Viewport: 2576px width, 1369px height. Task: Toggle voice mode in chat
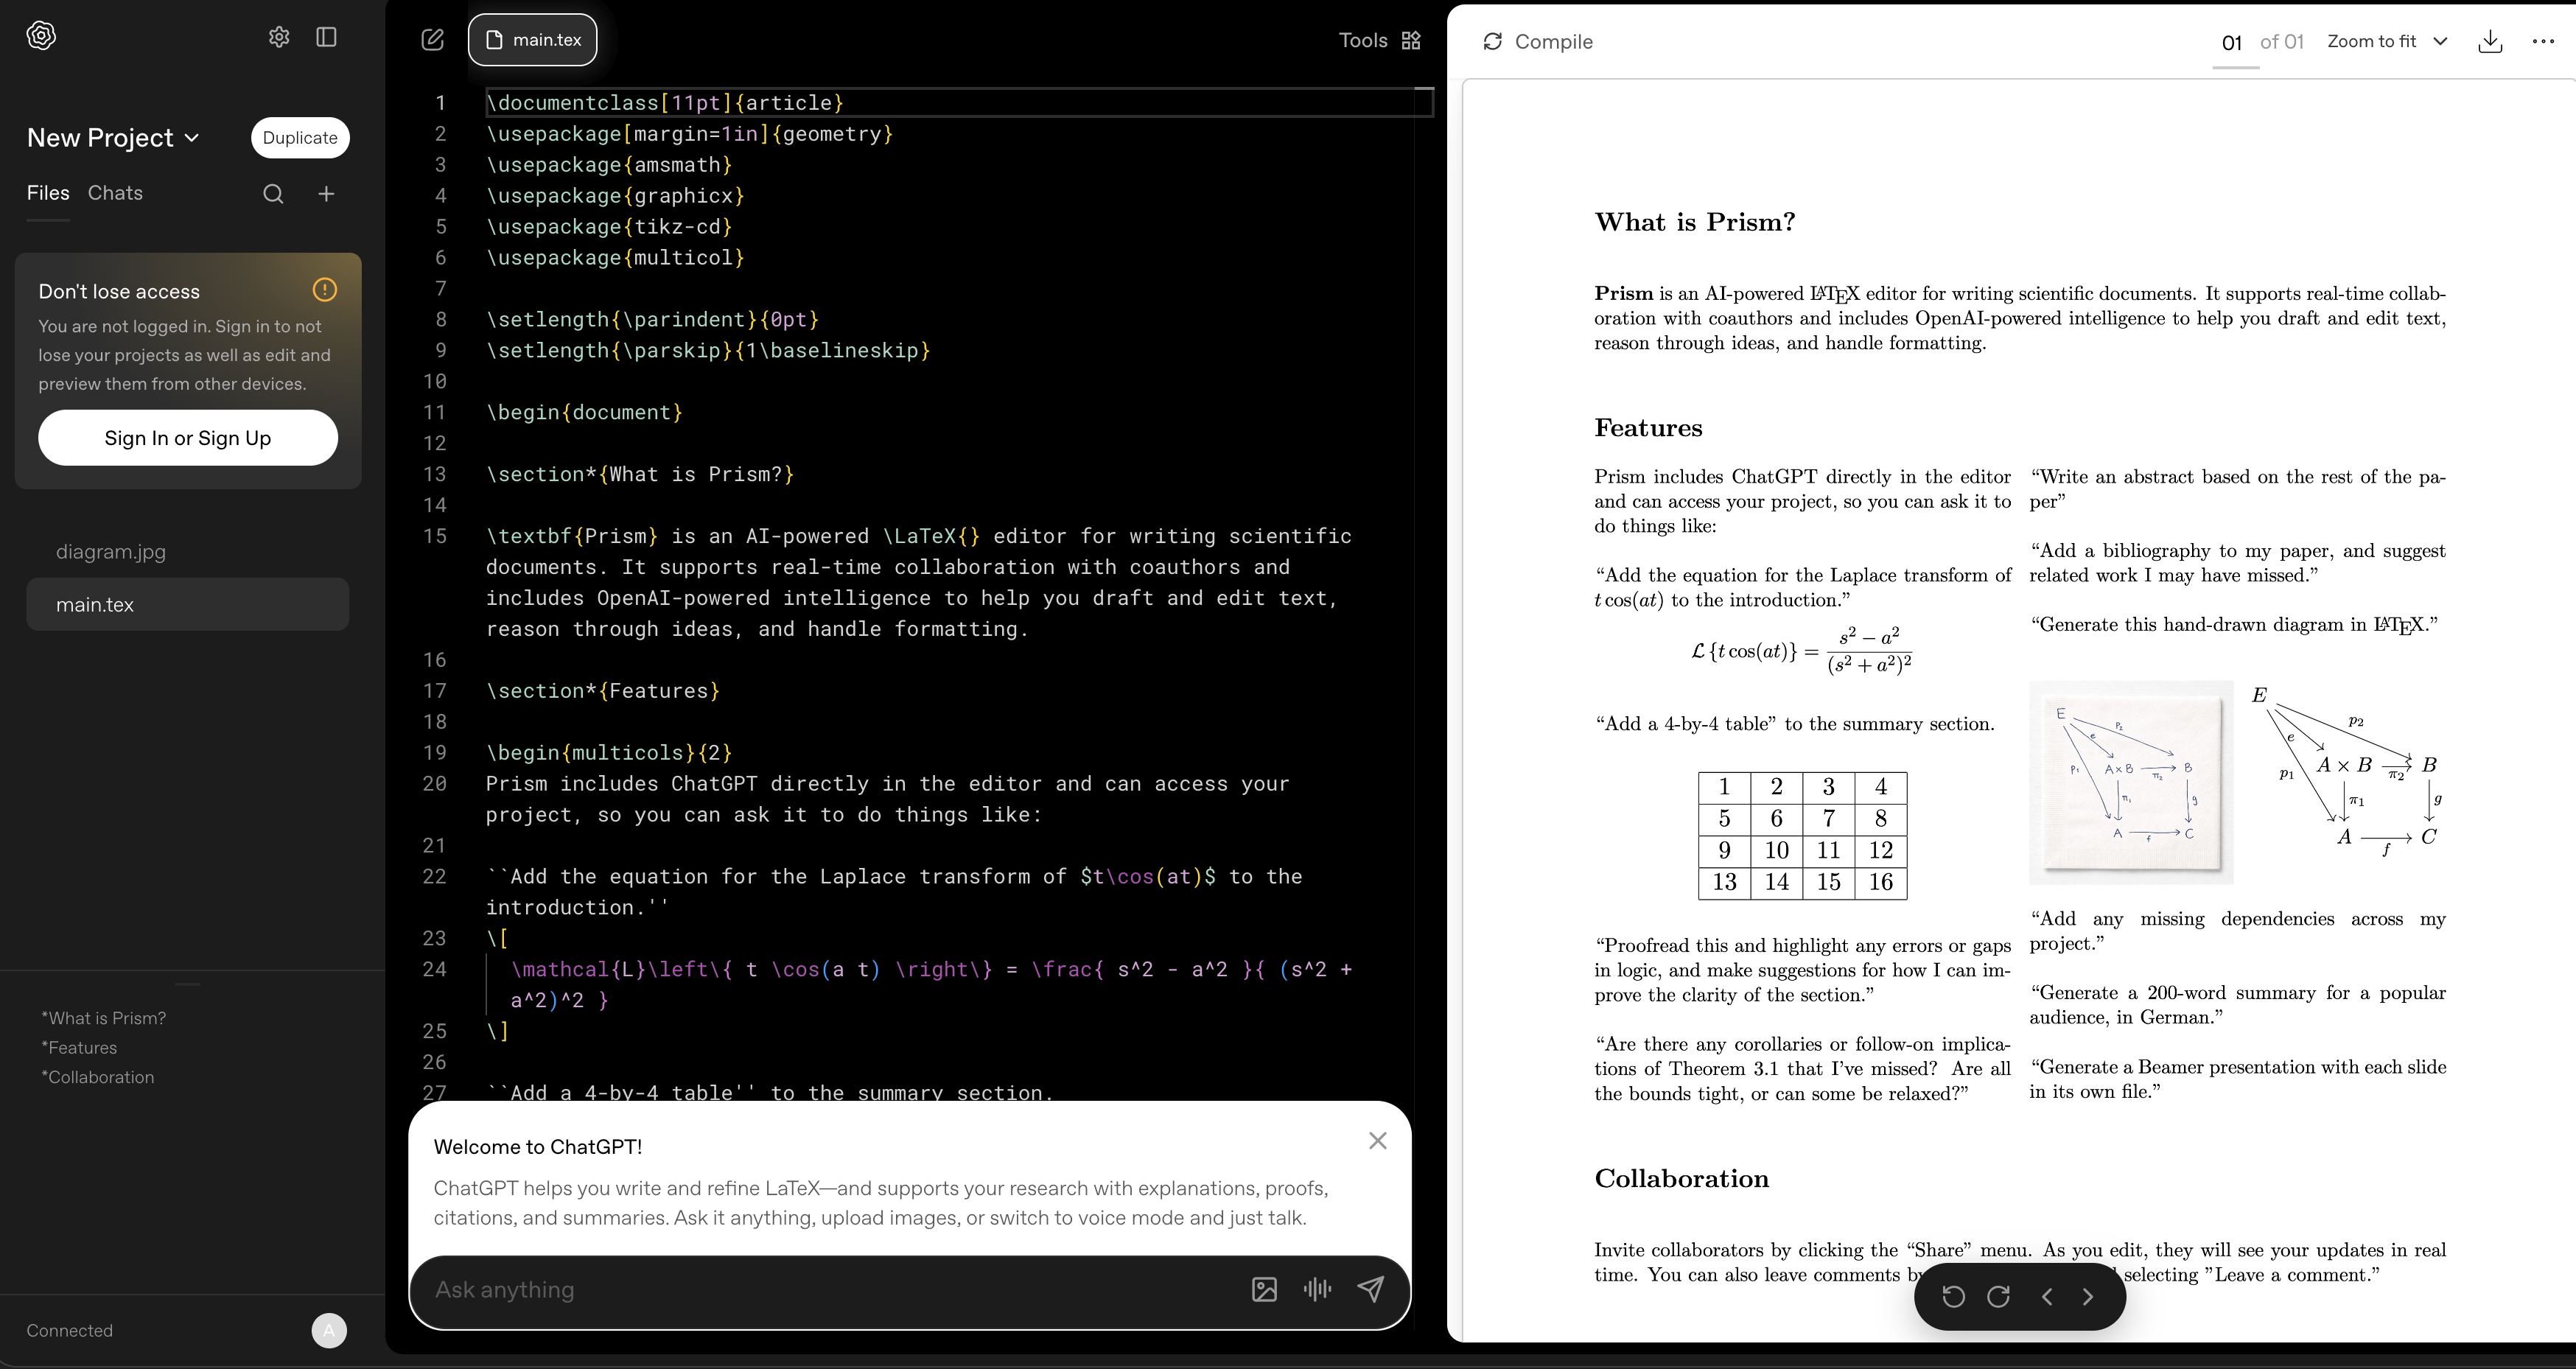click(1317, 1290)
